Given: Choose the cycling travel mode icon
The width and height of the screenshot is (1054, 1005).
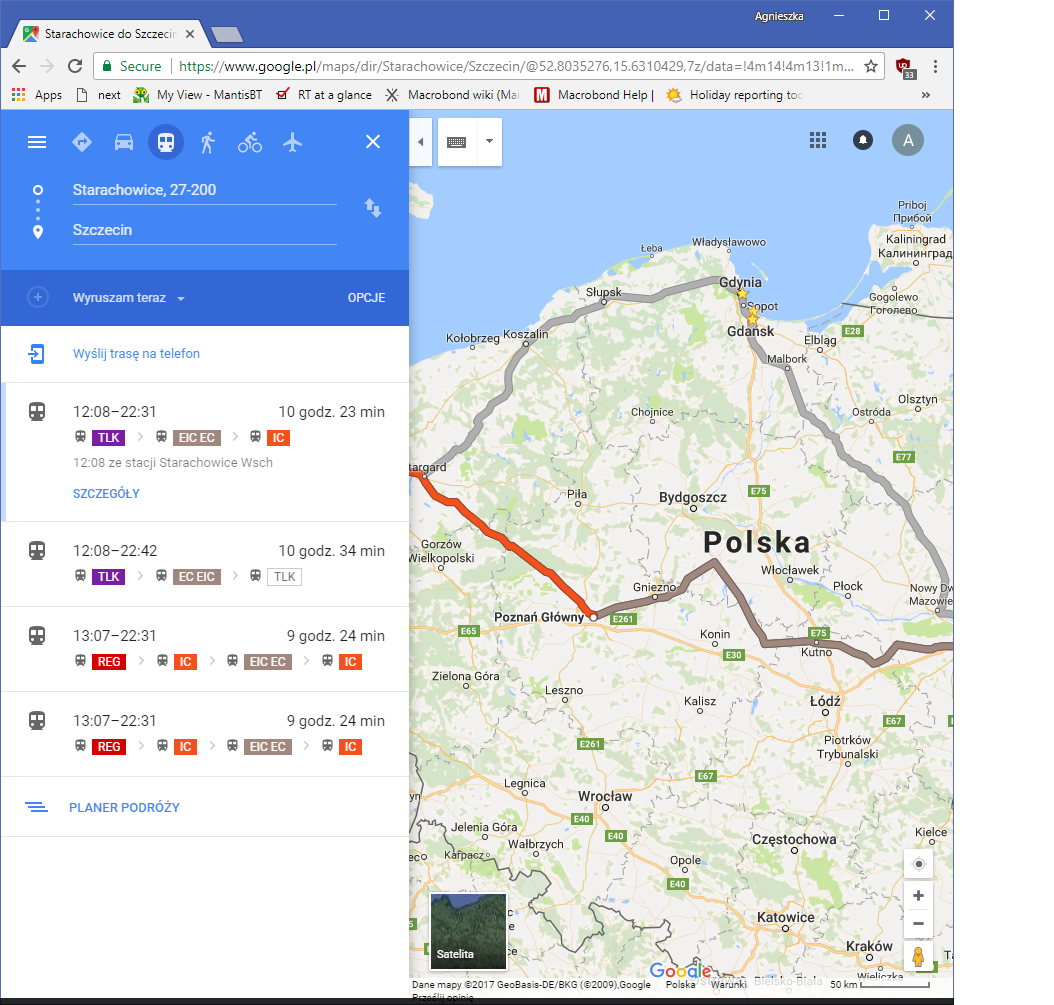Looking at the screenshot, I should click(x=250, y=142).
